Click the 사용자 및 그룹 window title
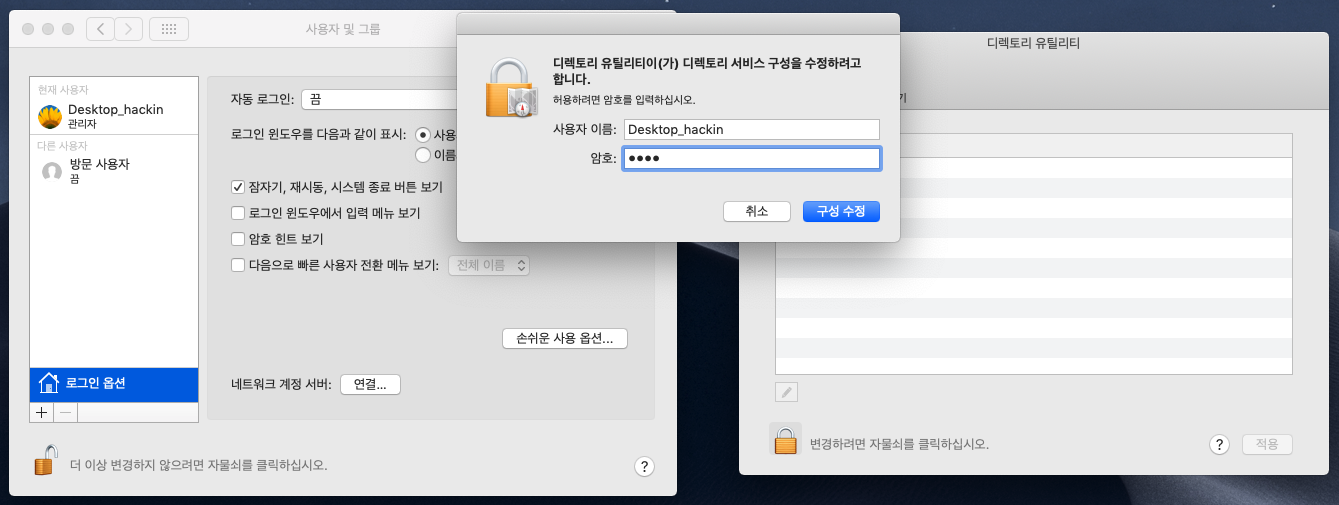Image resolution: width=1339 pixels, height=505 pixels. [x=342, y=30]
